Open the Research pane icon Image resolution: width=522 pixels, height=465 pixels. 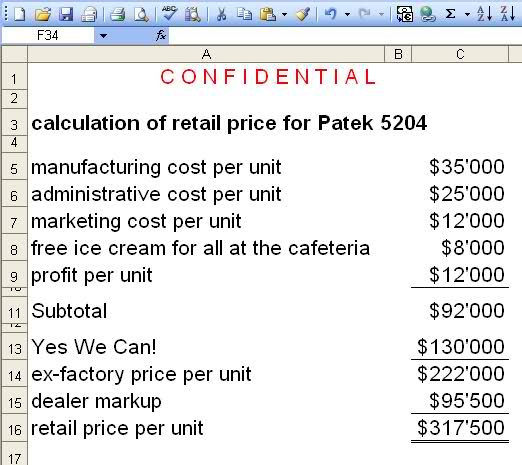tap(193, 14)
